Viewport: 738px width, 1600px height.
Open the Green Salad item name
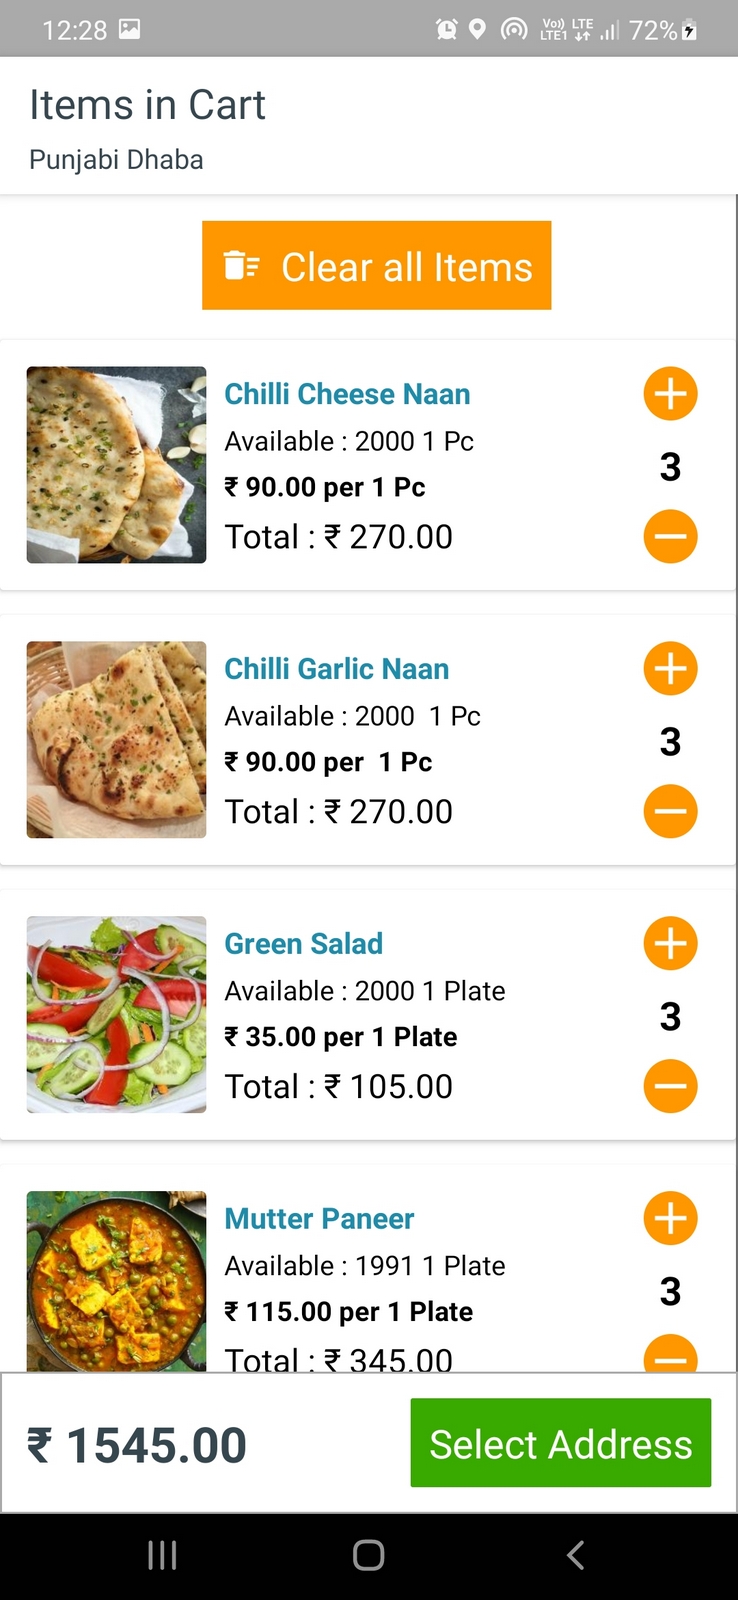(304, 944)
